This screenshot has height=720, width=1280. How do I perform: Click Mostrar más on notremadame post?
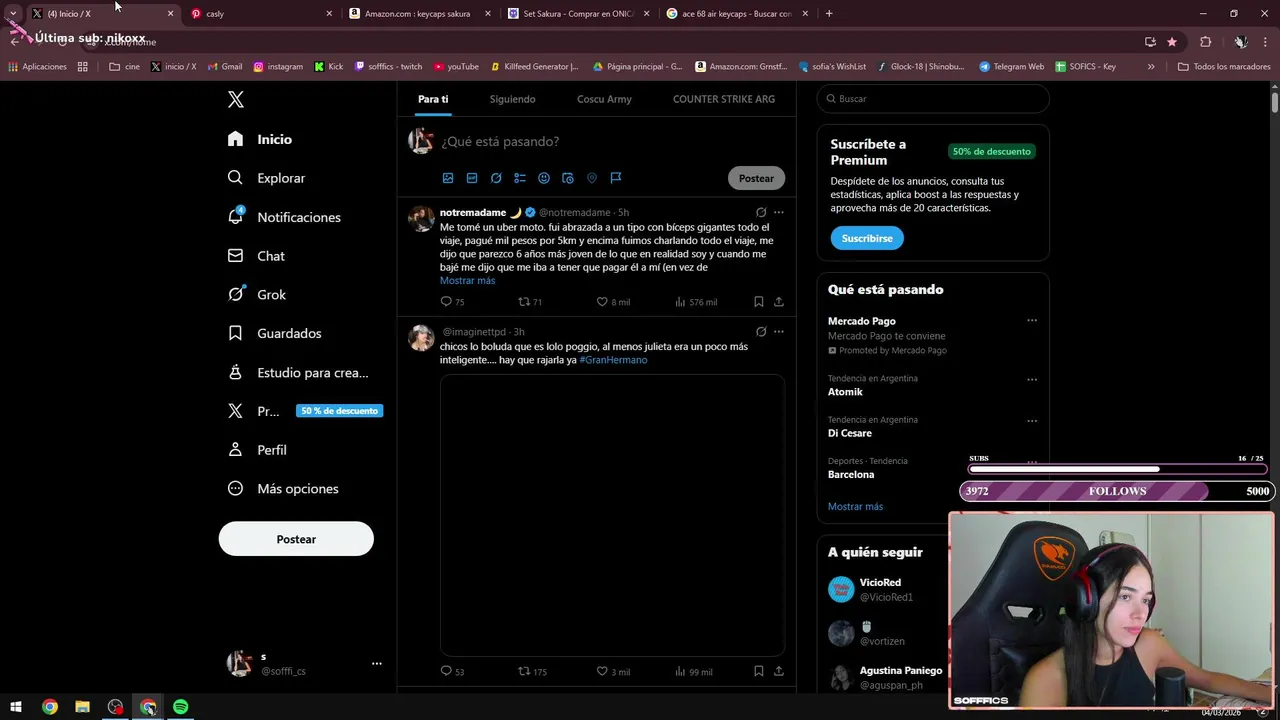[x=467, y=281]
